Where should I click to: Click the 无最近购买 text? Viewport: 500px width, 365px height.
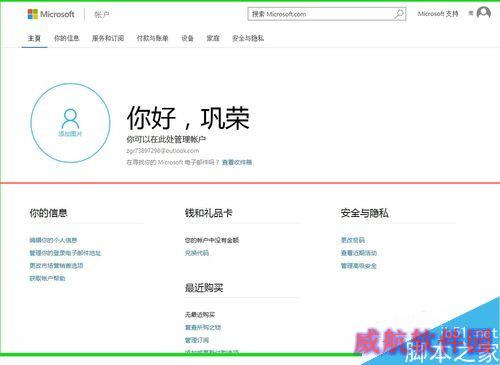(200, 314)
